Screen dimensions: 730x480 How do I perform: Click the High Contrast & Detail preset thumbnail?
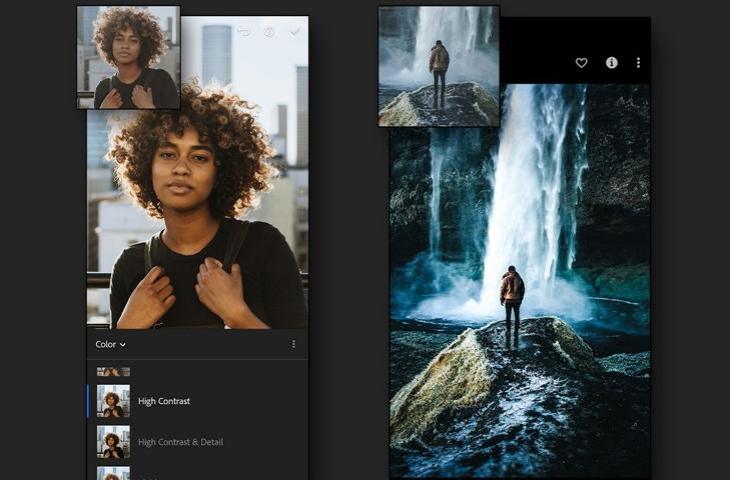(x=113, y=442)
